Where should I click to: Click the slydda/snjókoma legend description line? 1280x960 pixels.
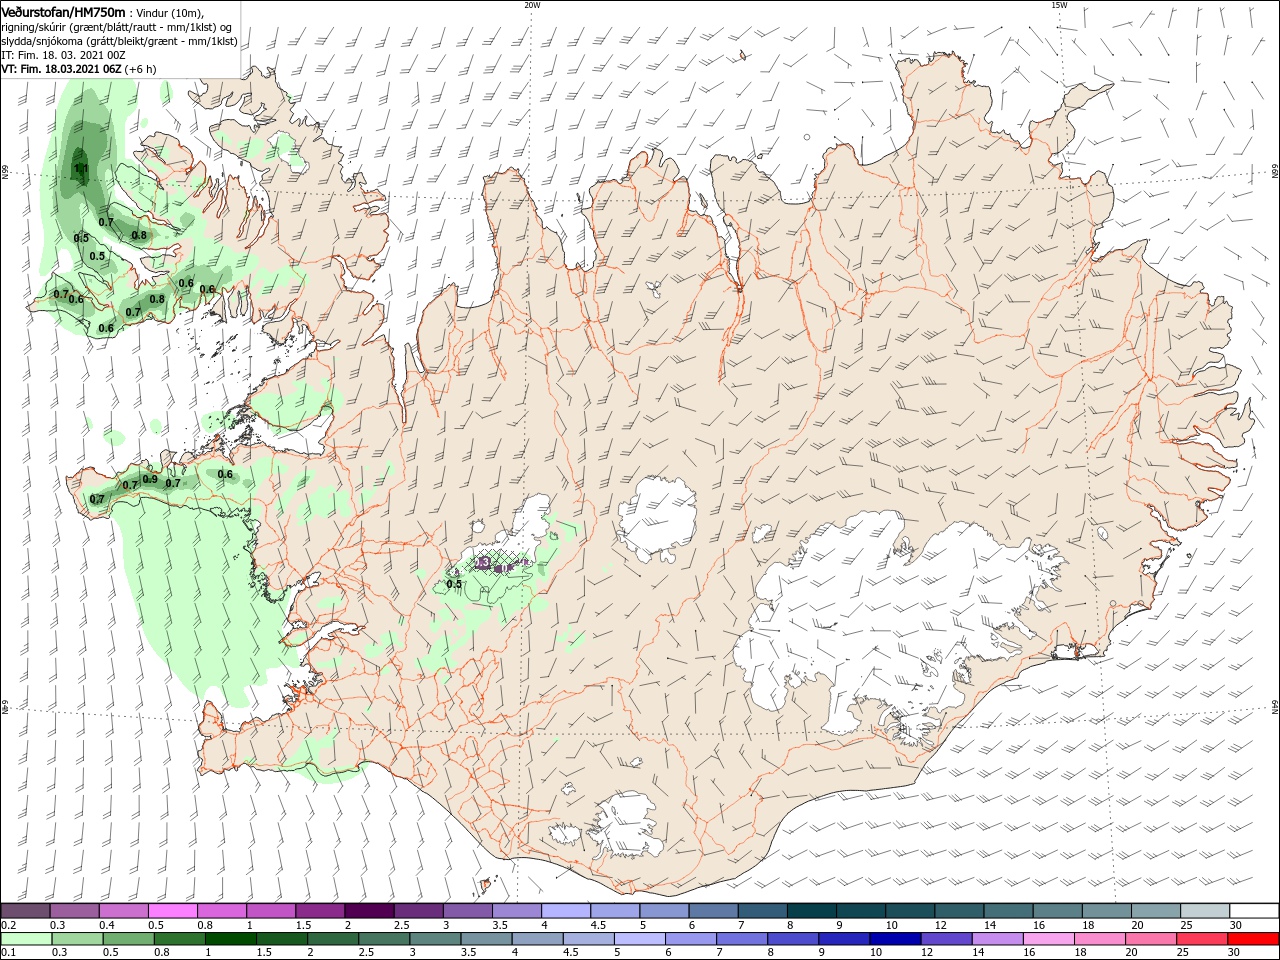coord(119,42)
